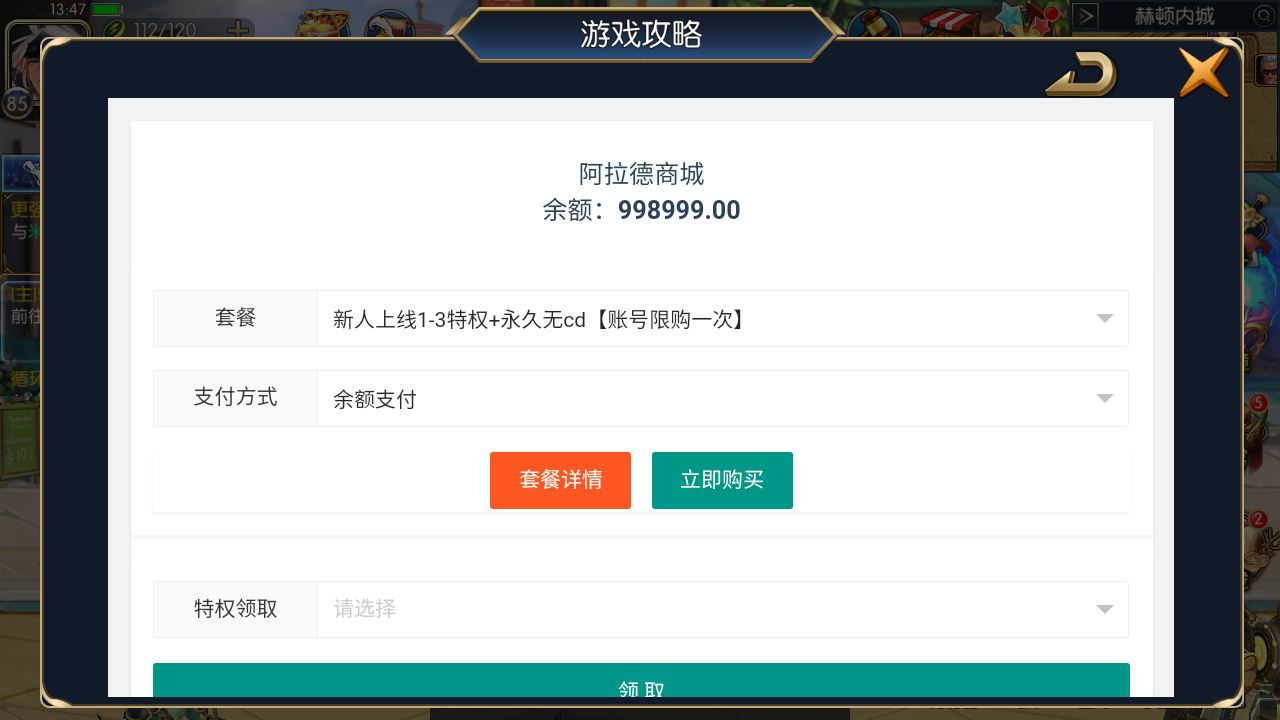Click the 游戏攻略 title banner
This screenshot has height=720, width=1280.
click(642, 35)
